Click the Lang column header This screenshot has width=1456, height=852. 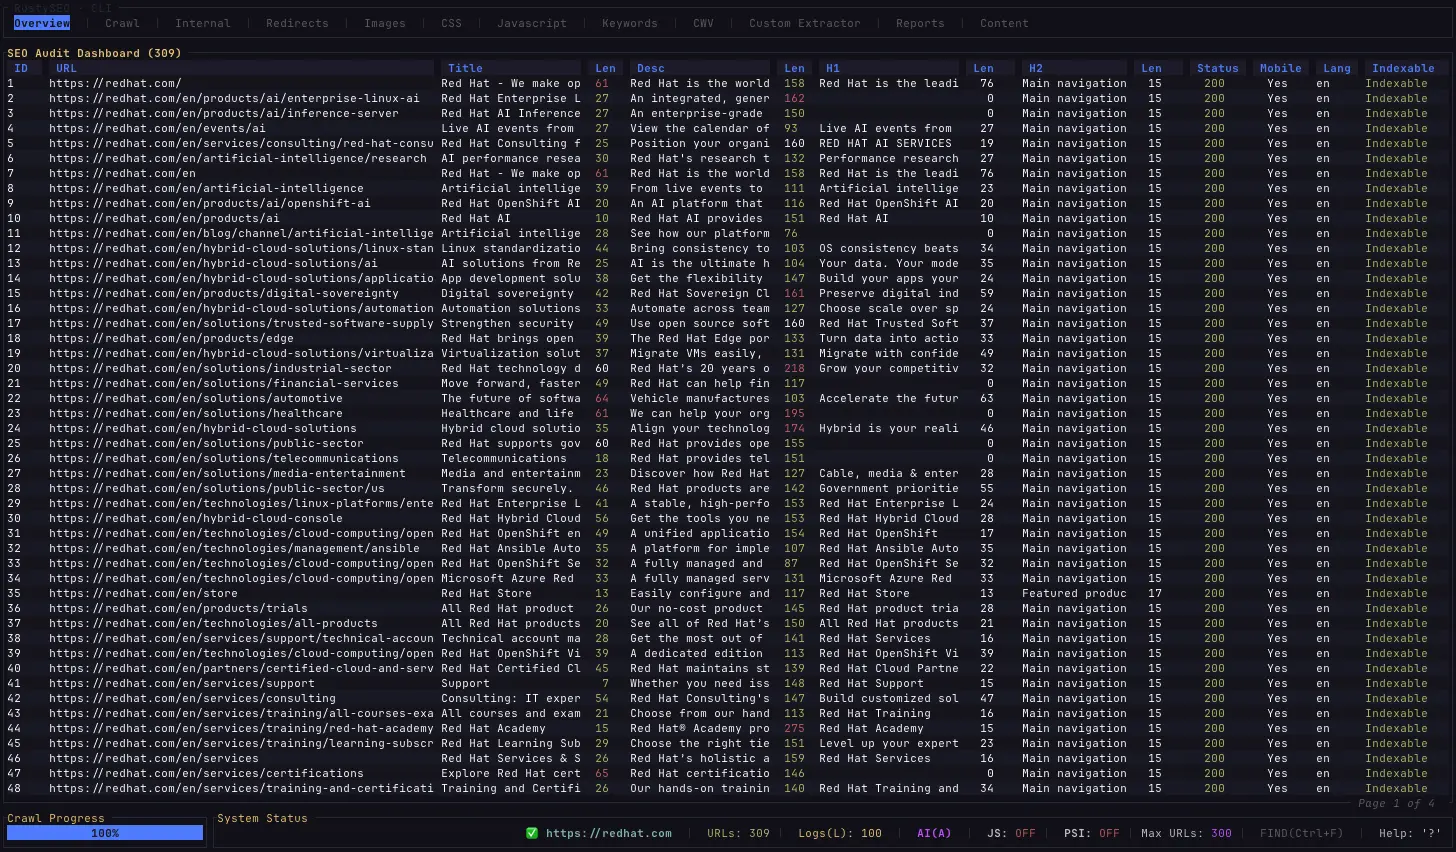tap(1337, 68)
